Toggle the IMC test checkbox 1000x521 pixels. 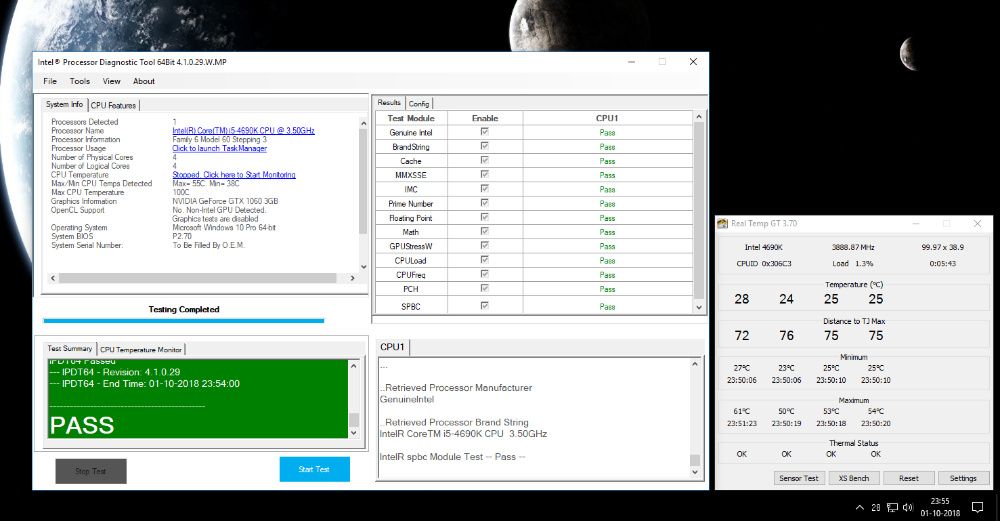click(485, 189)
